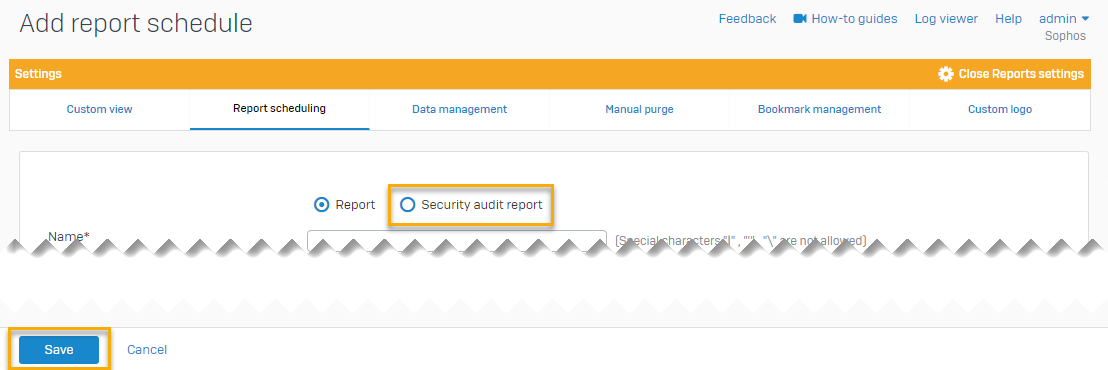Click the gear icon in the orange bar
Screen dimensions: 1108x370
945,74
